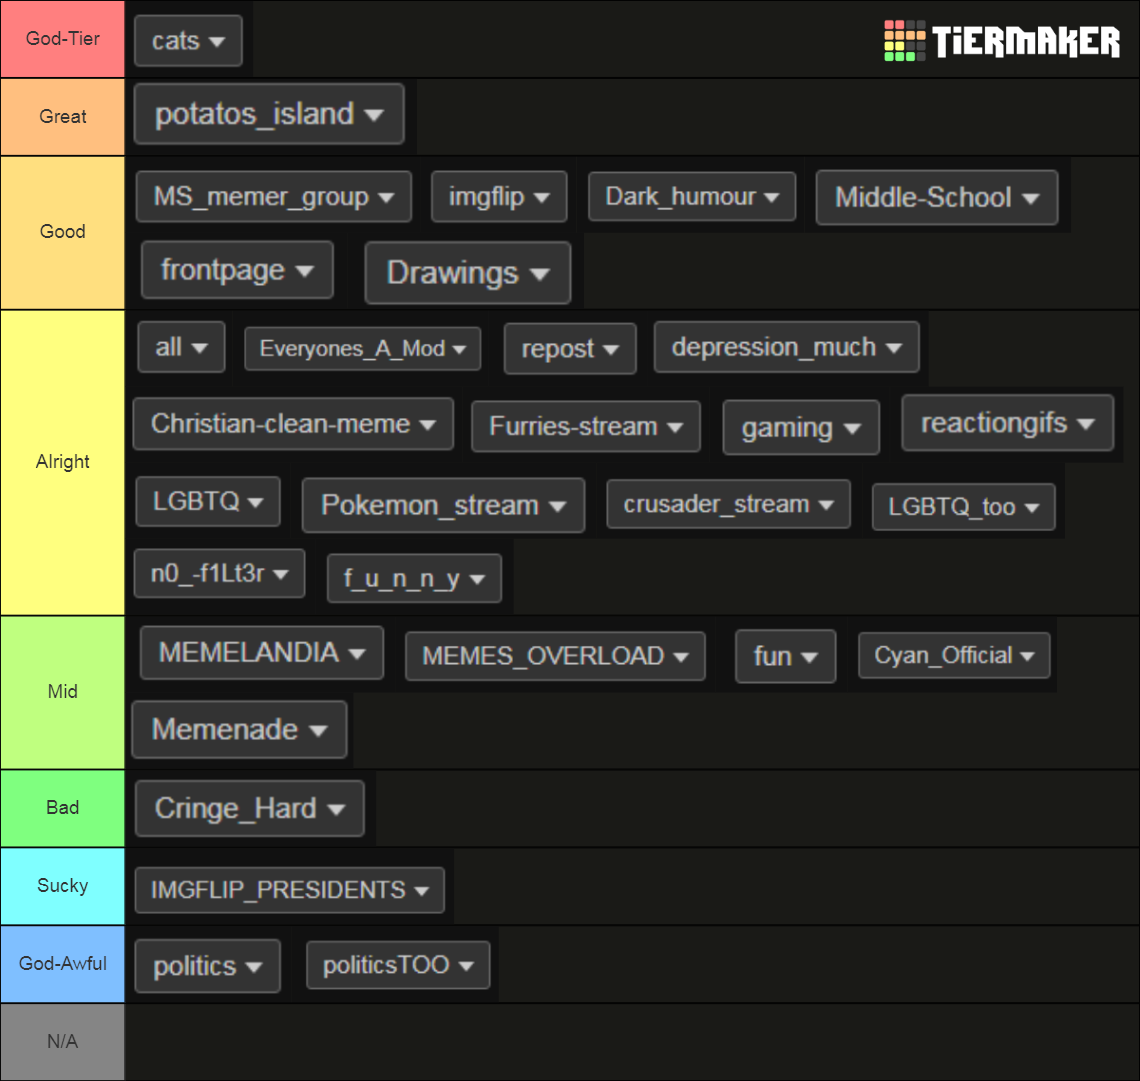1140x1081 pixels.
Task: Select the Sucky cyan tier label
Action: click(63, 885)
